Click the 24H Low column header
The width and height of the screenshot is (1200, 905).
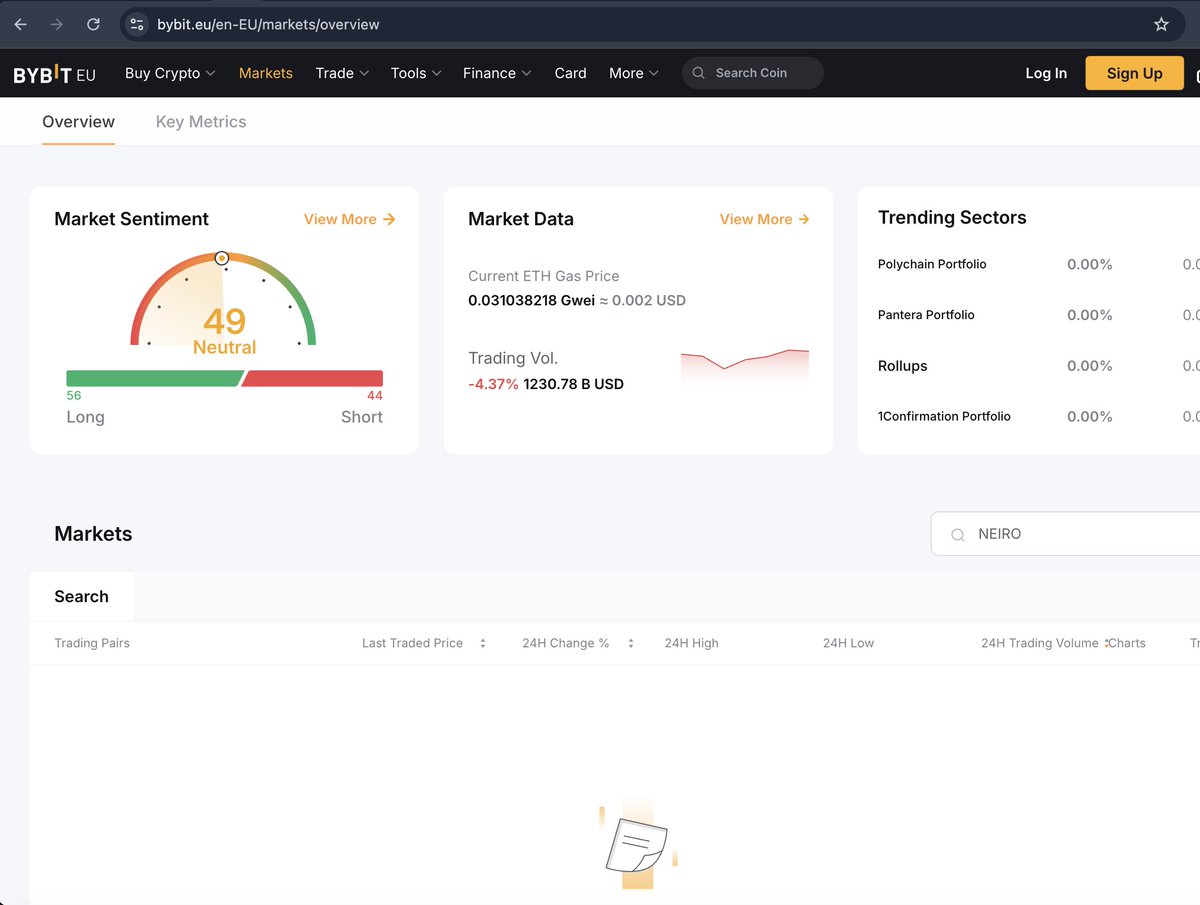click(x=848, y=643)
